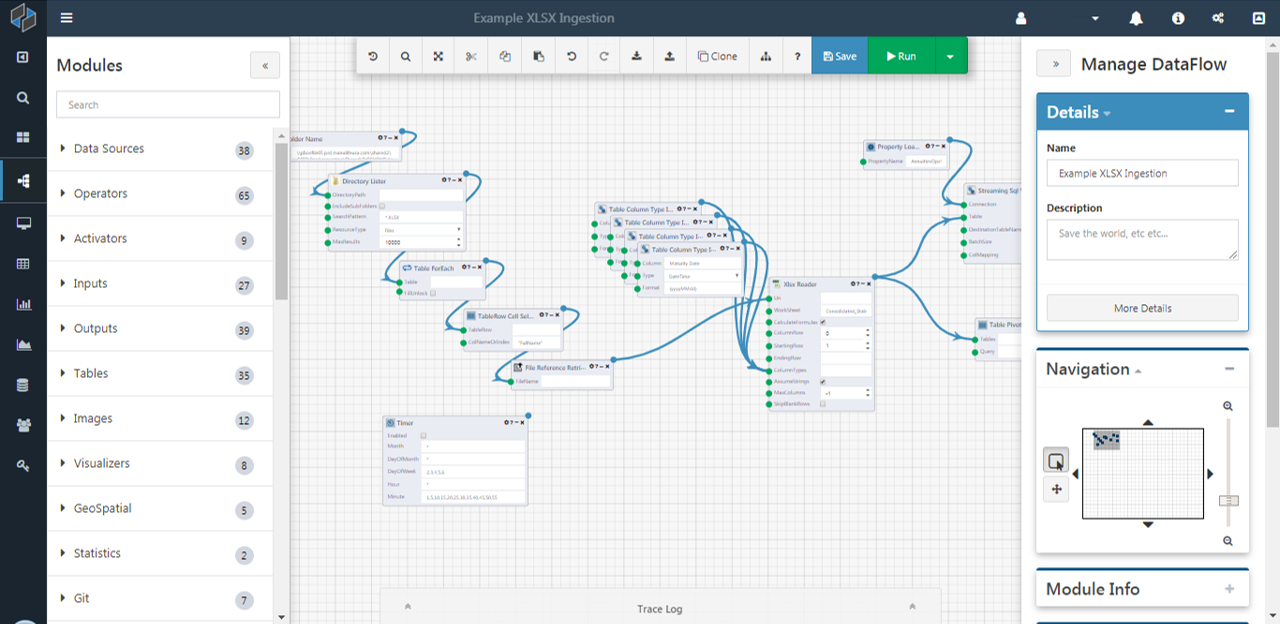
Task: Uncheck CalculateFormulas in the Xlsx Reader module
Action: pos(823,322)
